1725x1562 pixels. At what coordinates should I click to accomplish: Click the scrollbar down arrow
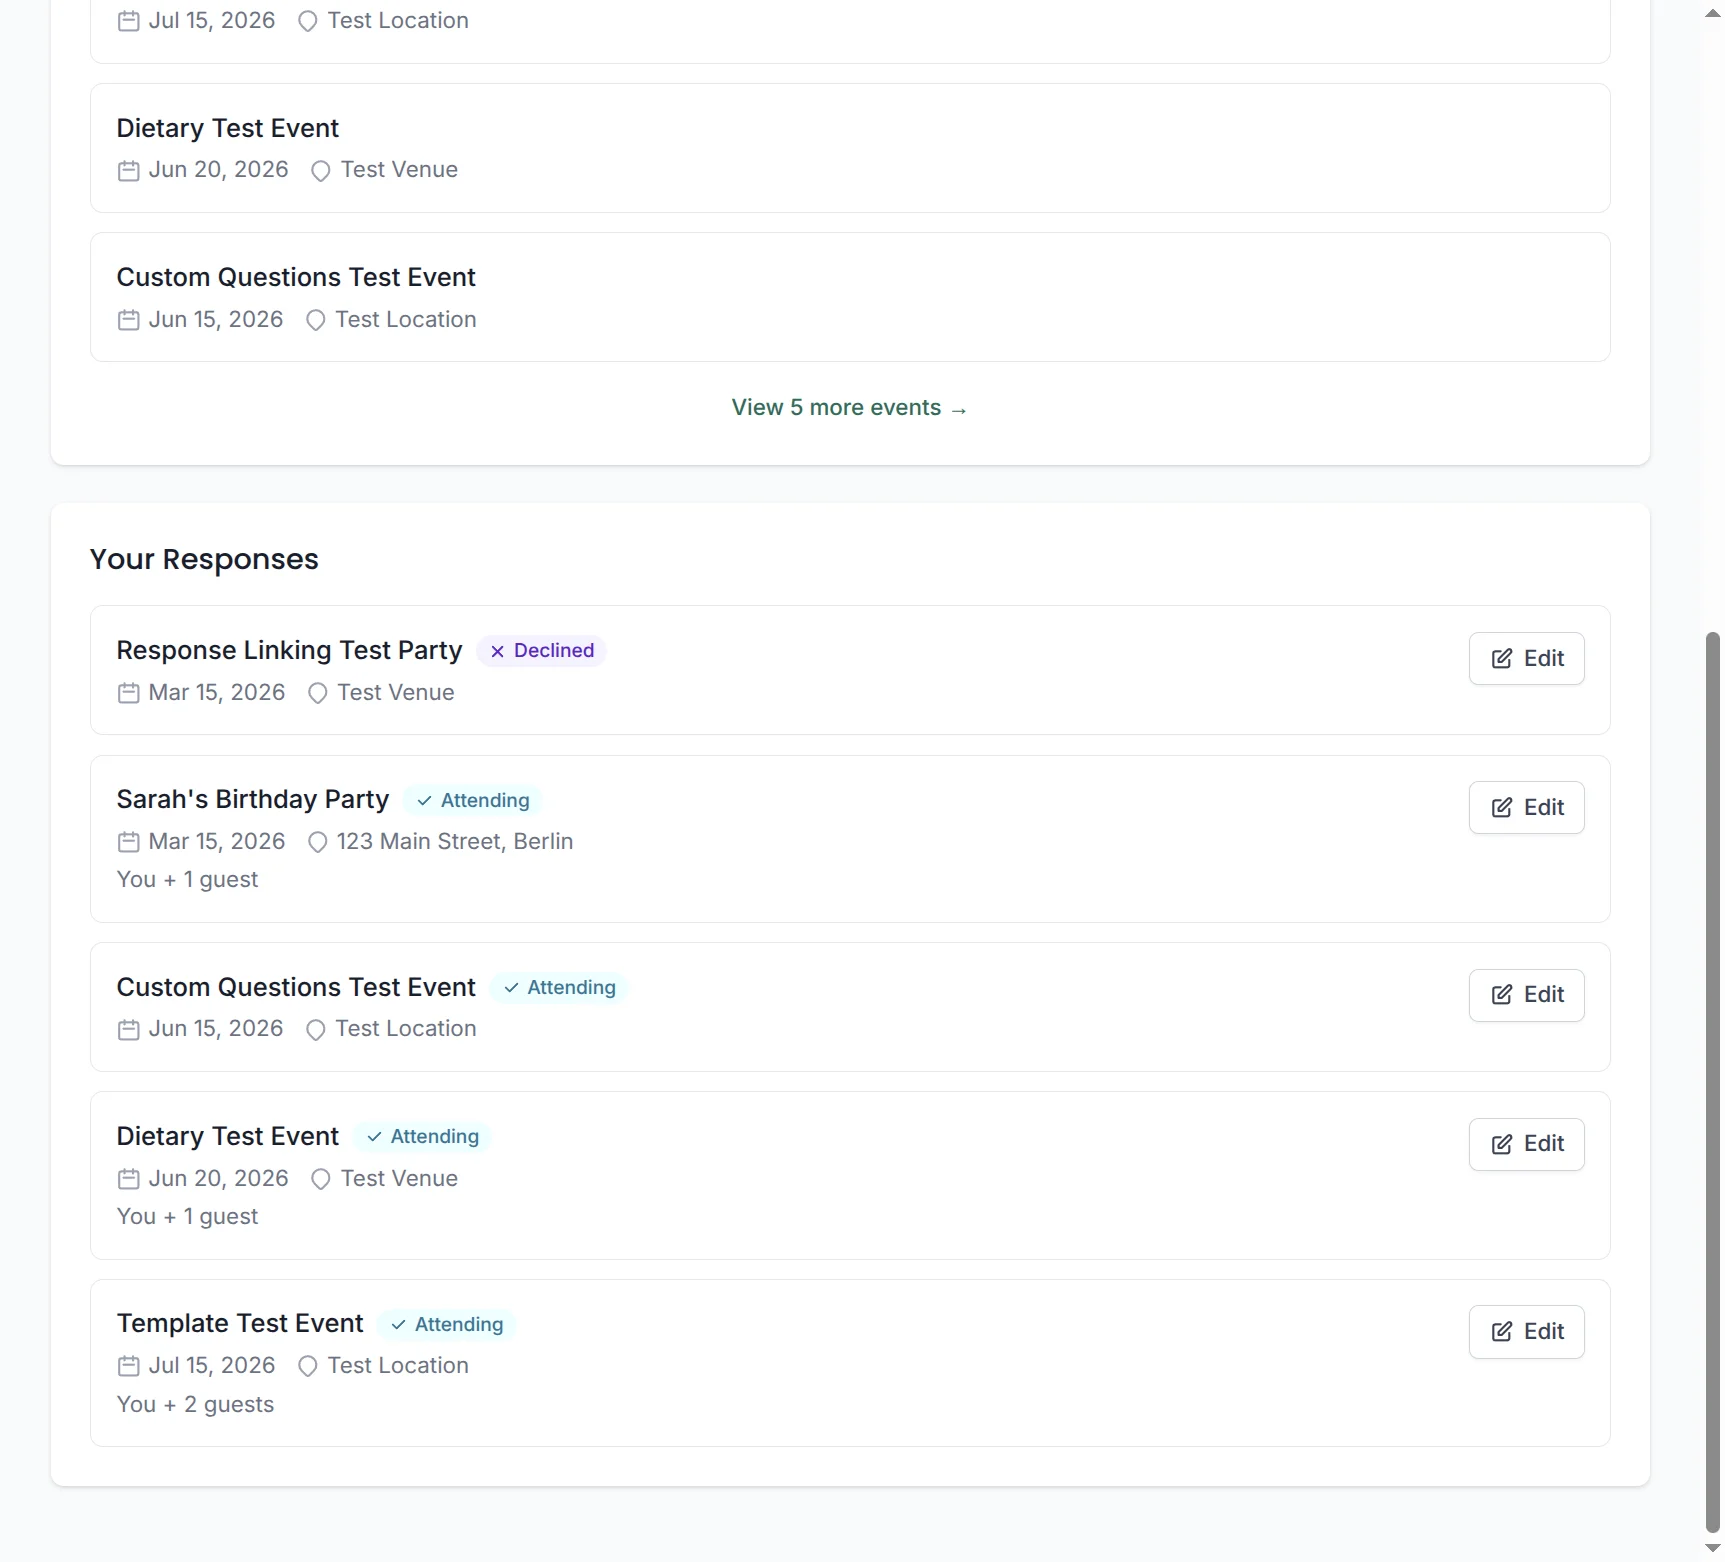click(x=1712, y=1547)
